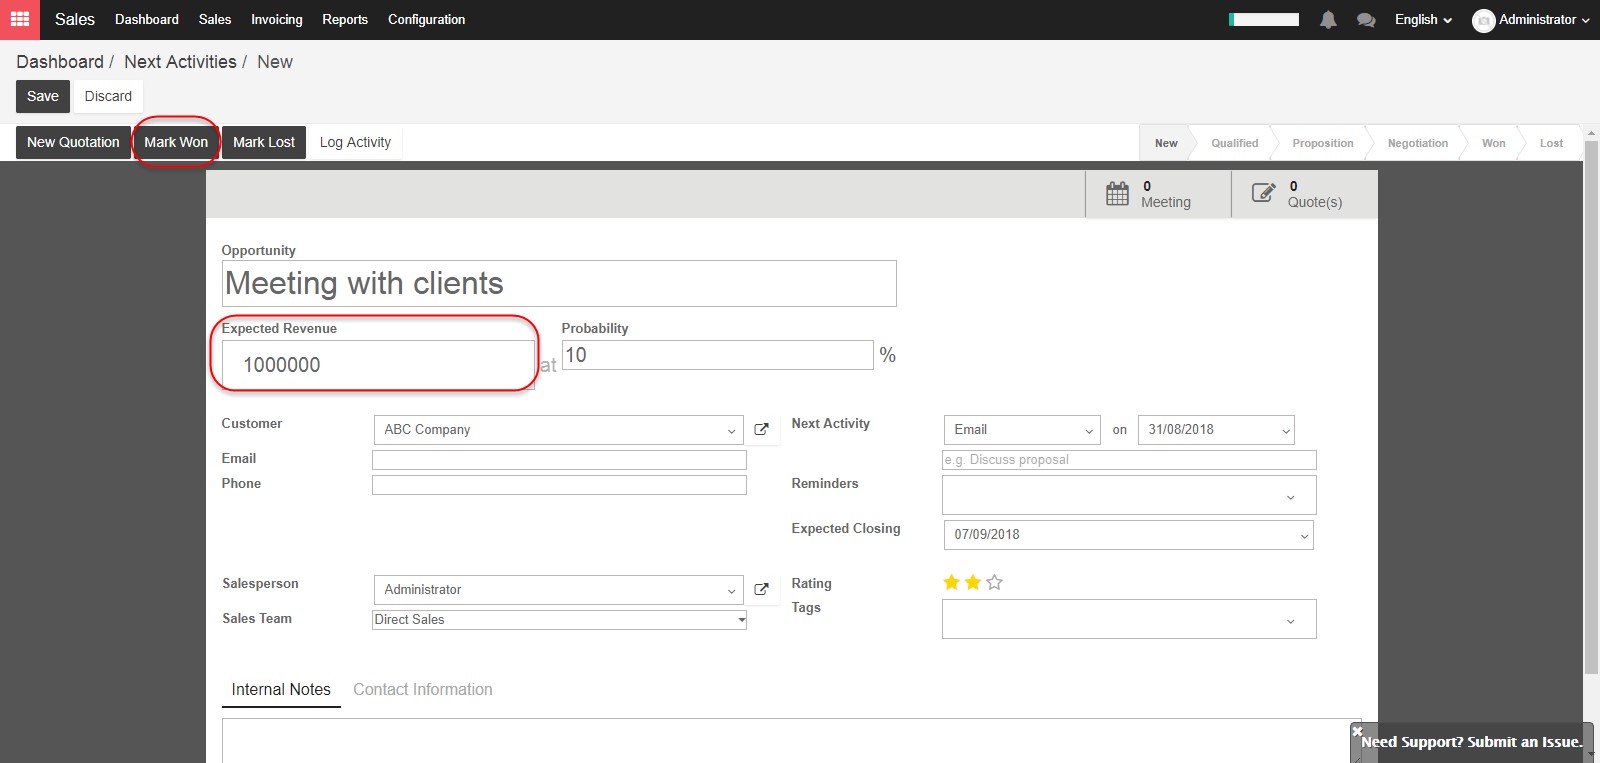
Task: Open the Sales menu item
Action: click(x=215, y=20)
